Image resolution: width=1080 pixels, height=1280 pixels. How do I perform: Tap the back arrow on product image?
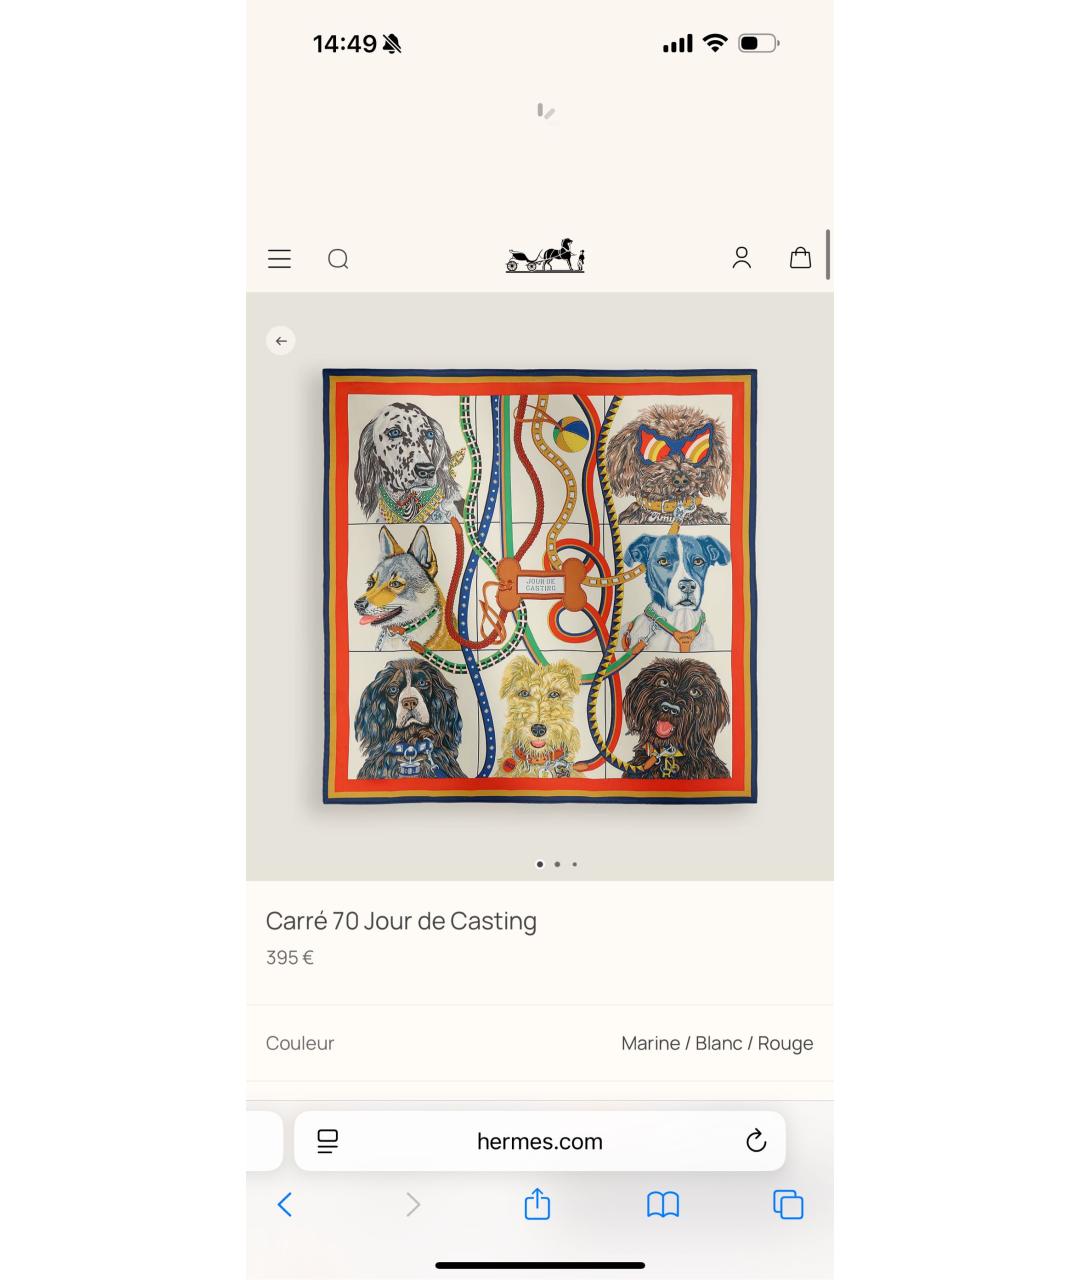point(281,341)
